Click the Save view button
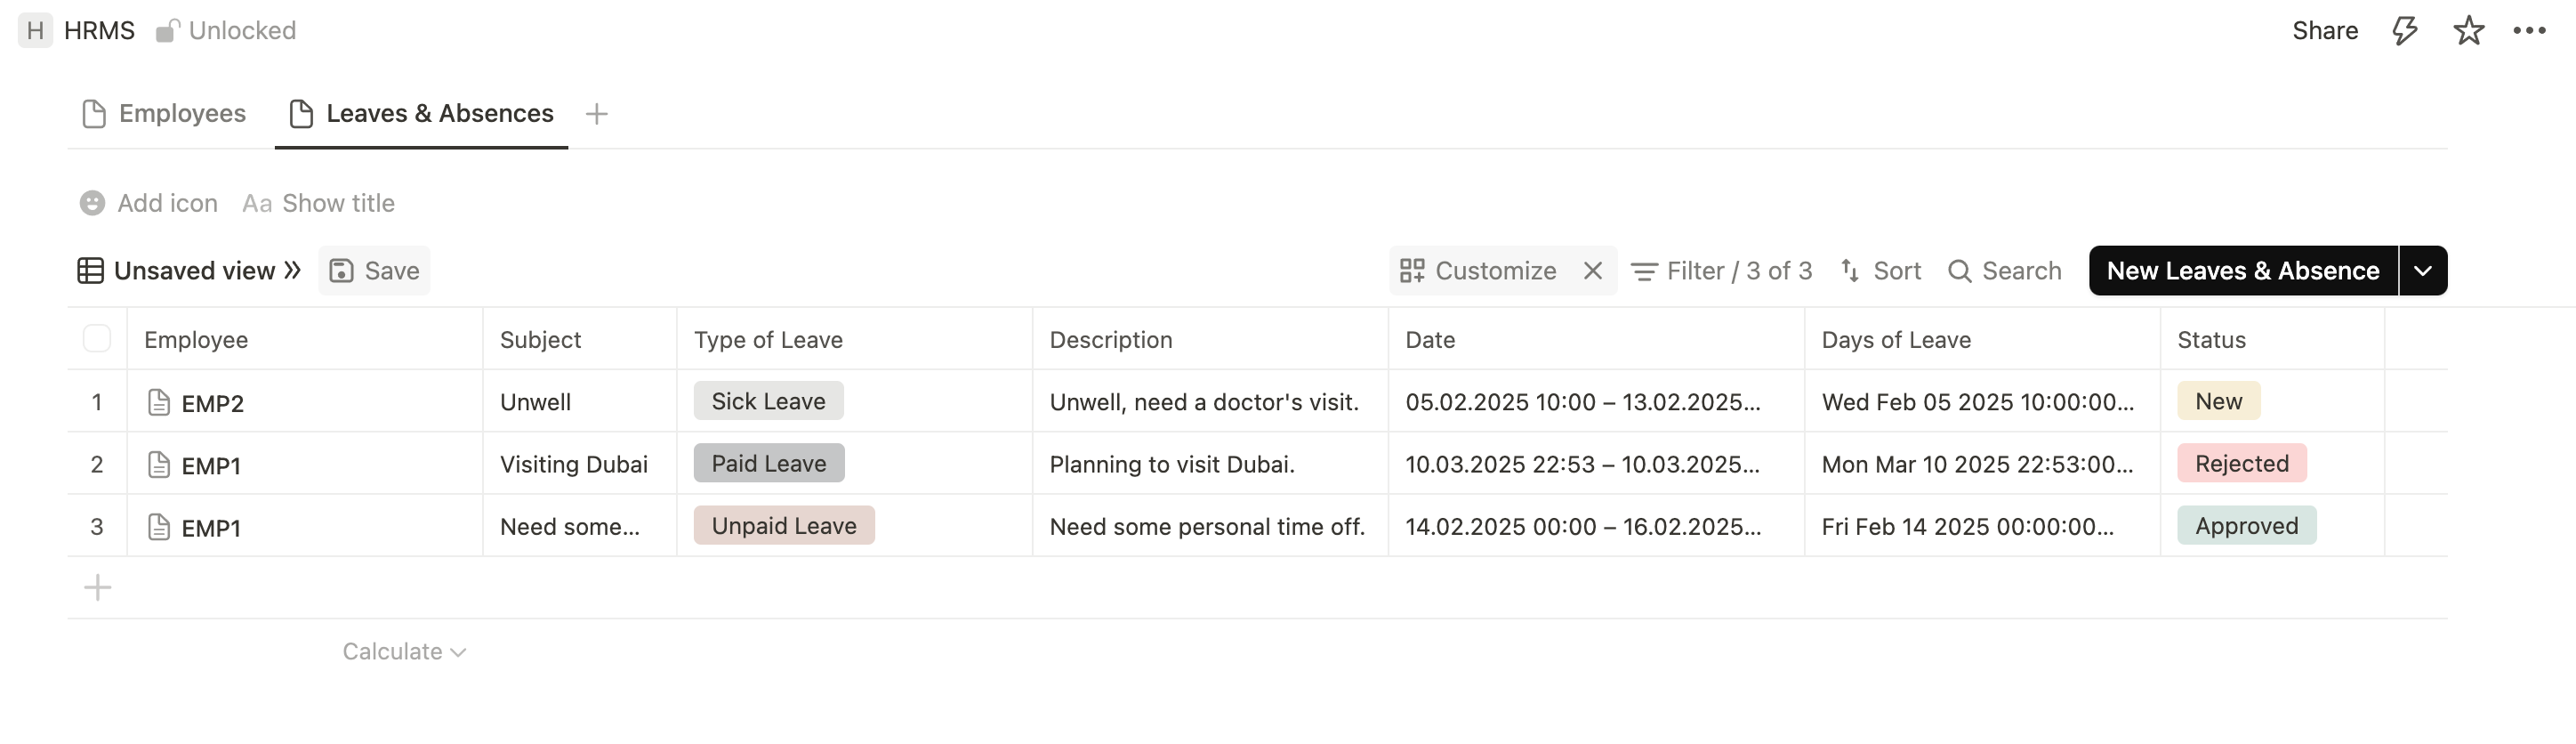 (x=374, y=271)
